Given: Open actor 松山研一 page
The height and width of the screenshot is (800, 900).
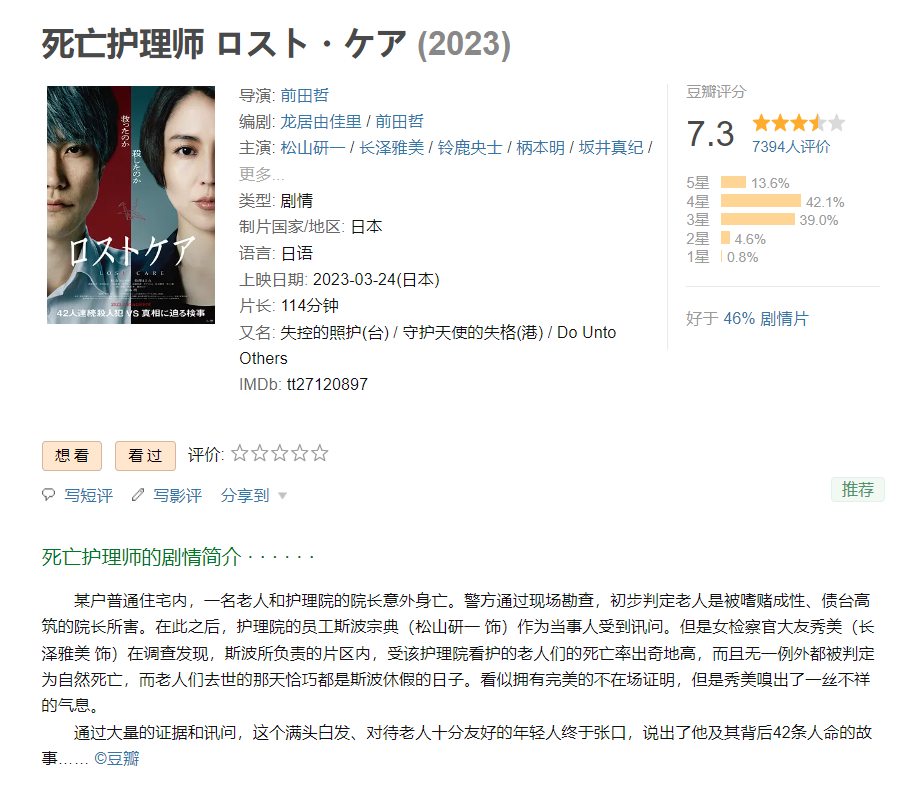Looking at the screenshot, I should click(313, 148).
